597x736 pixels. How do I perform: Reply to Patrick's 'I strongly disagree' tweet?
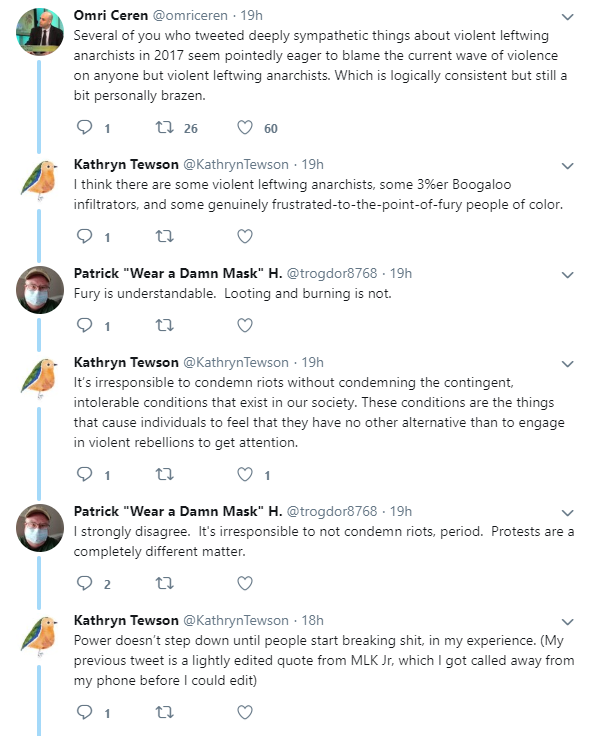pyautogui.click(x=85, y=583)
